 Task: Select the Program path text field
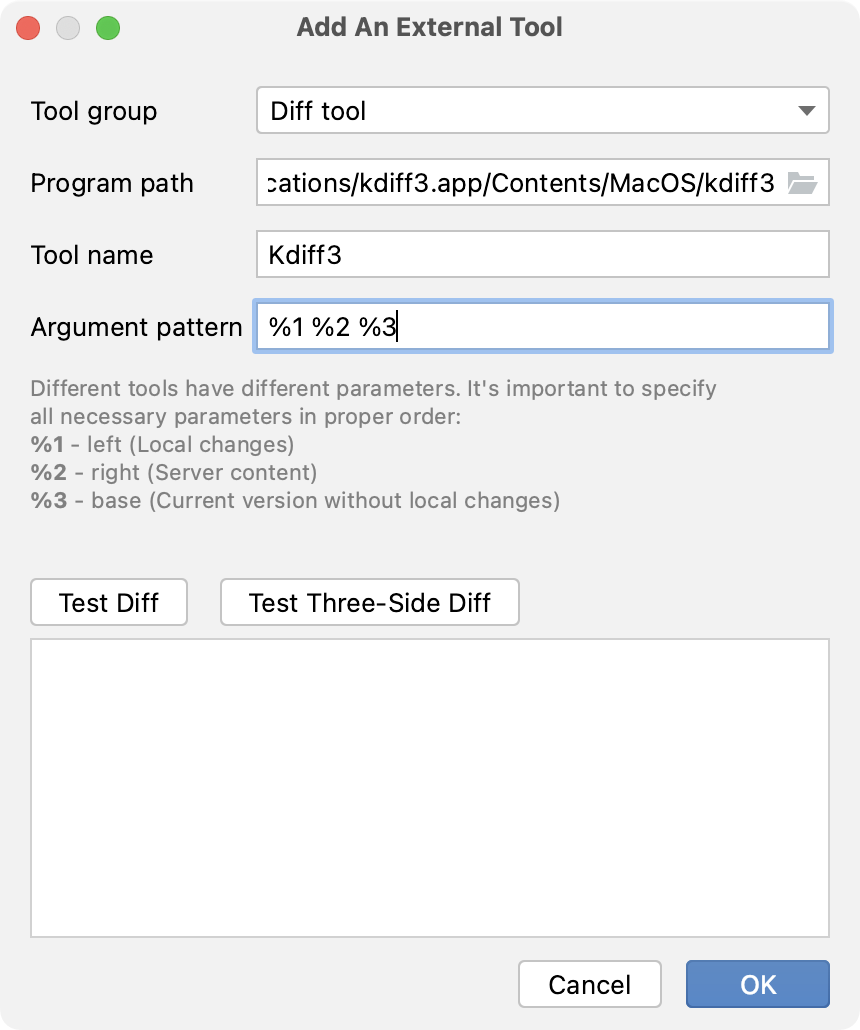[x=520, y=183]
